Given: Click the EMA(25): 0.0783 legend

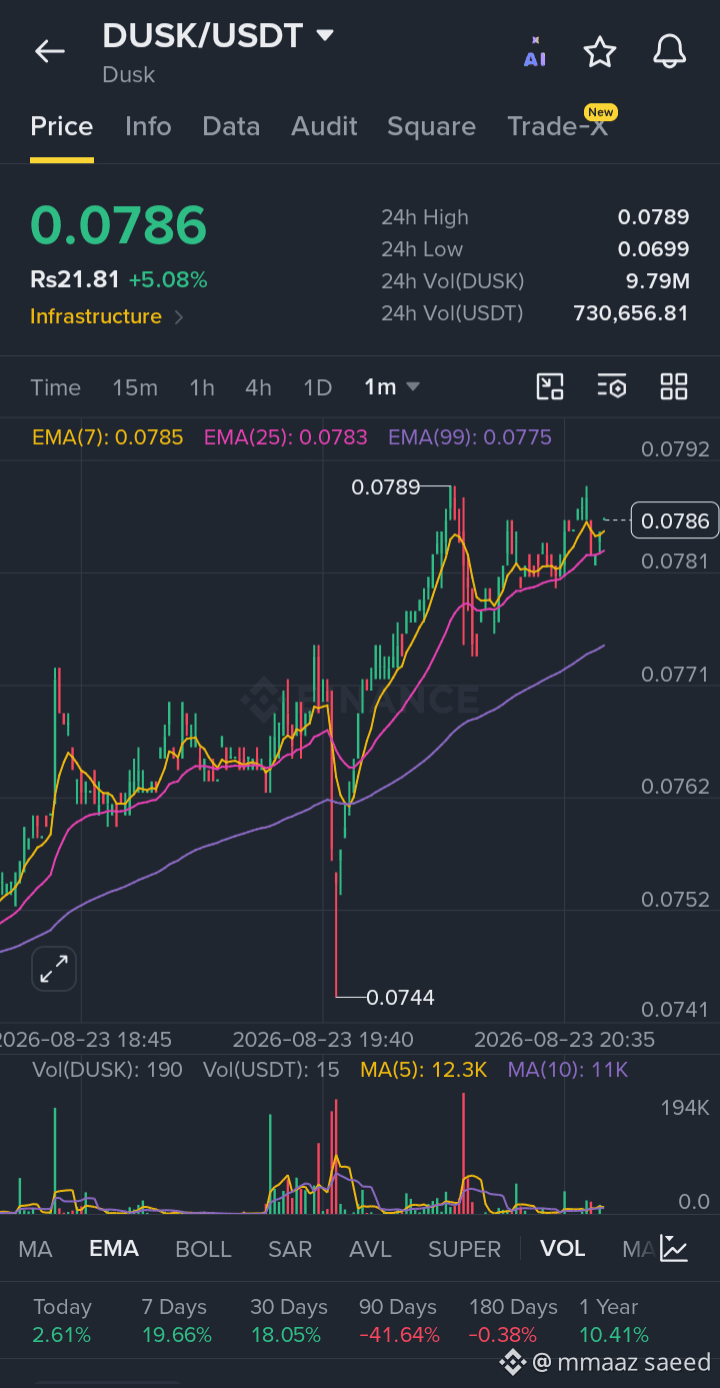Looking at the screenshot, I should (x=286, y=437).
